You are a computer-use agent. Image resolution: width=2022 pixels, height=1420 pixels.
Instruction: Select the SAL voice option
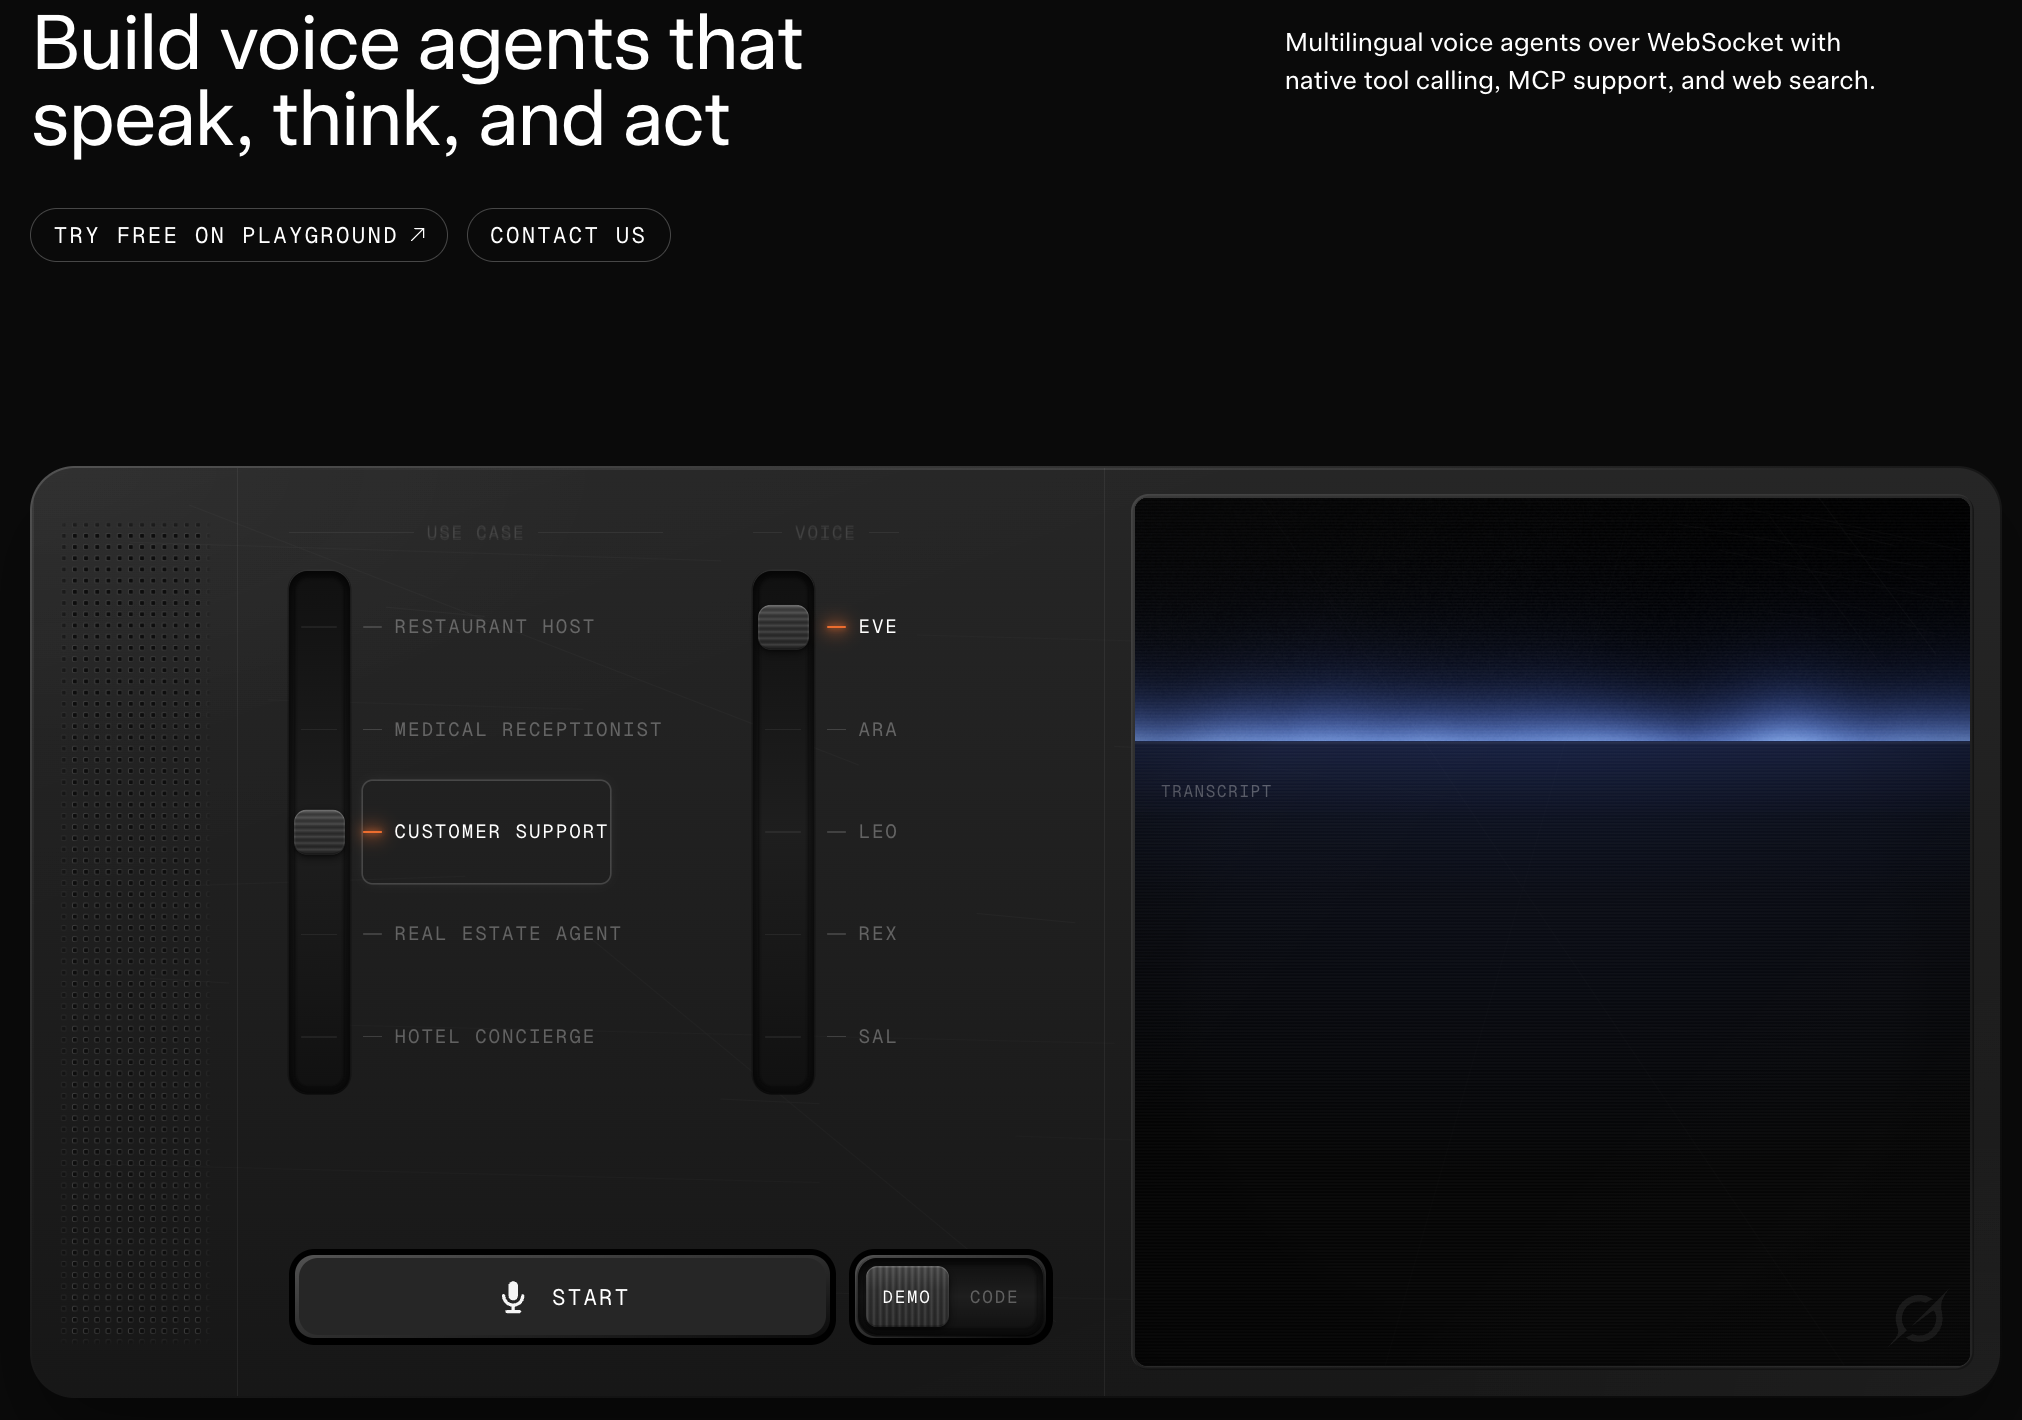877,1036
